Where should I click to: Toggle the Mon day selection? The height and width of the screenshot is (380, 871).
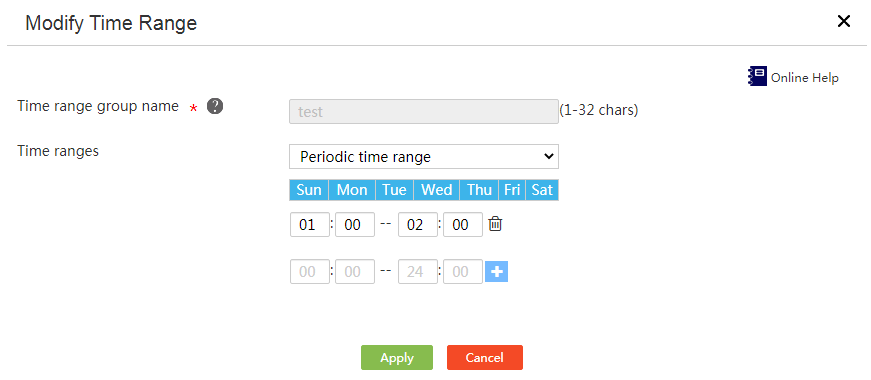352,190
